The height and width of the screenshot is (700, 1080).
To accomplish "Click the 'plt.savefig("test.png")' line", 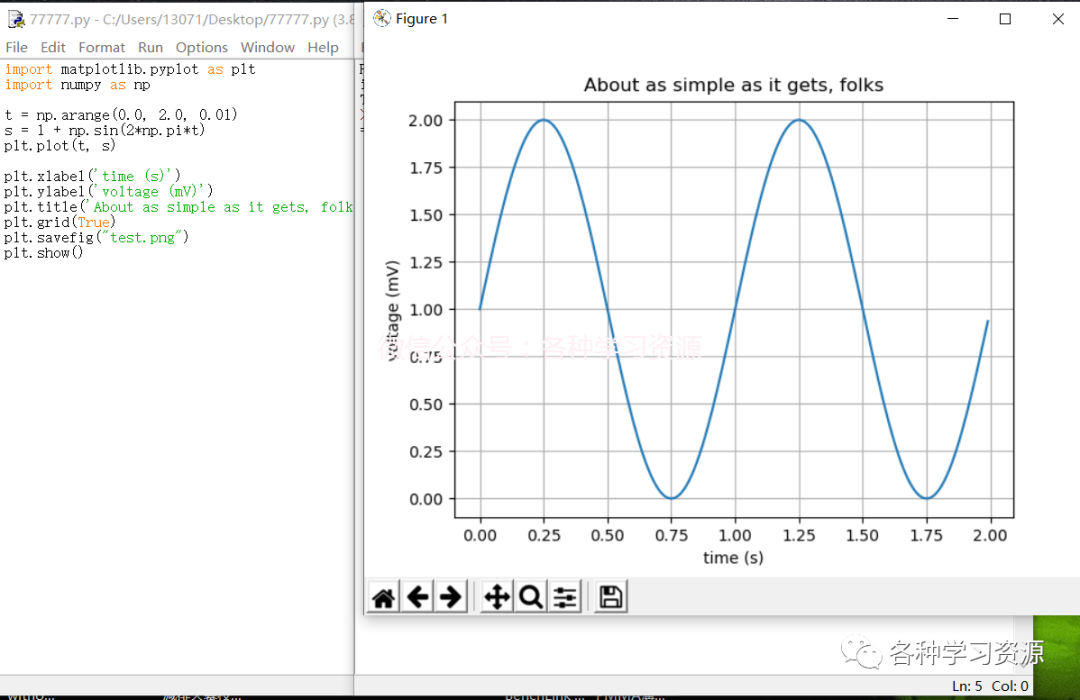I will coord(96,237).
